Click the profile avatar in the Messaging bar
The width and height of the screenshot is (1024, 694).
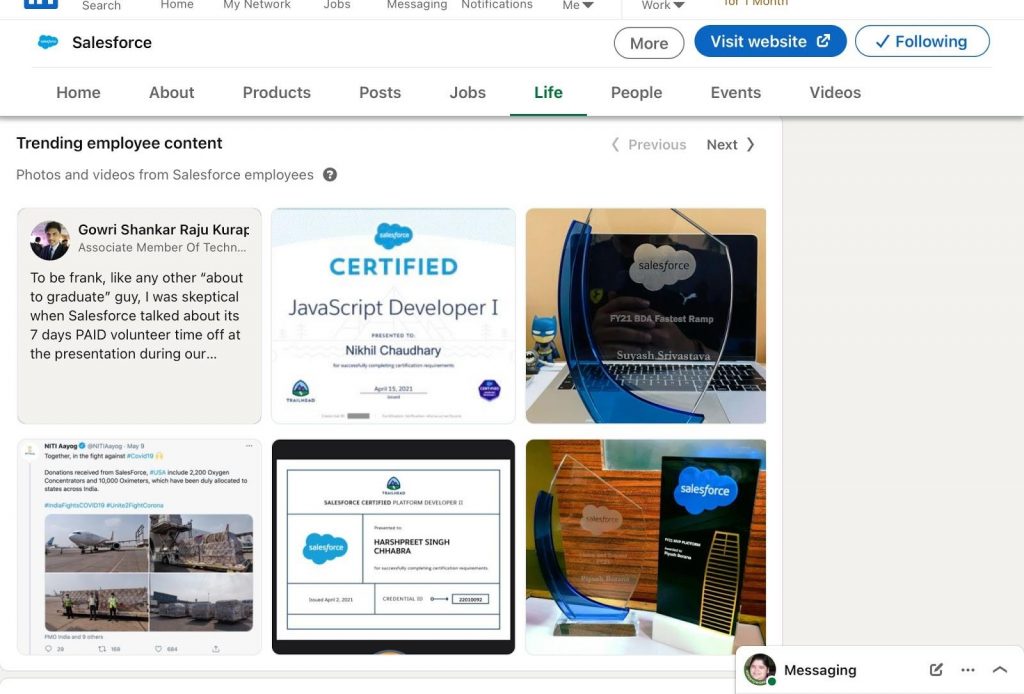click(760, 669)
